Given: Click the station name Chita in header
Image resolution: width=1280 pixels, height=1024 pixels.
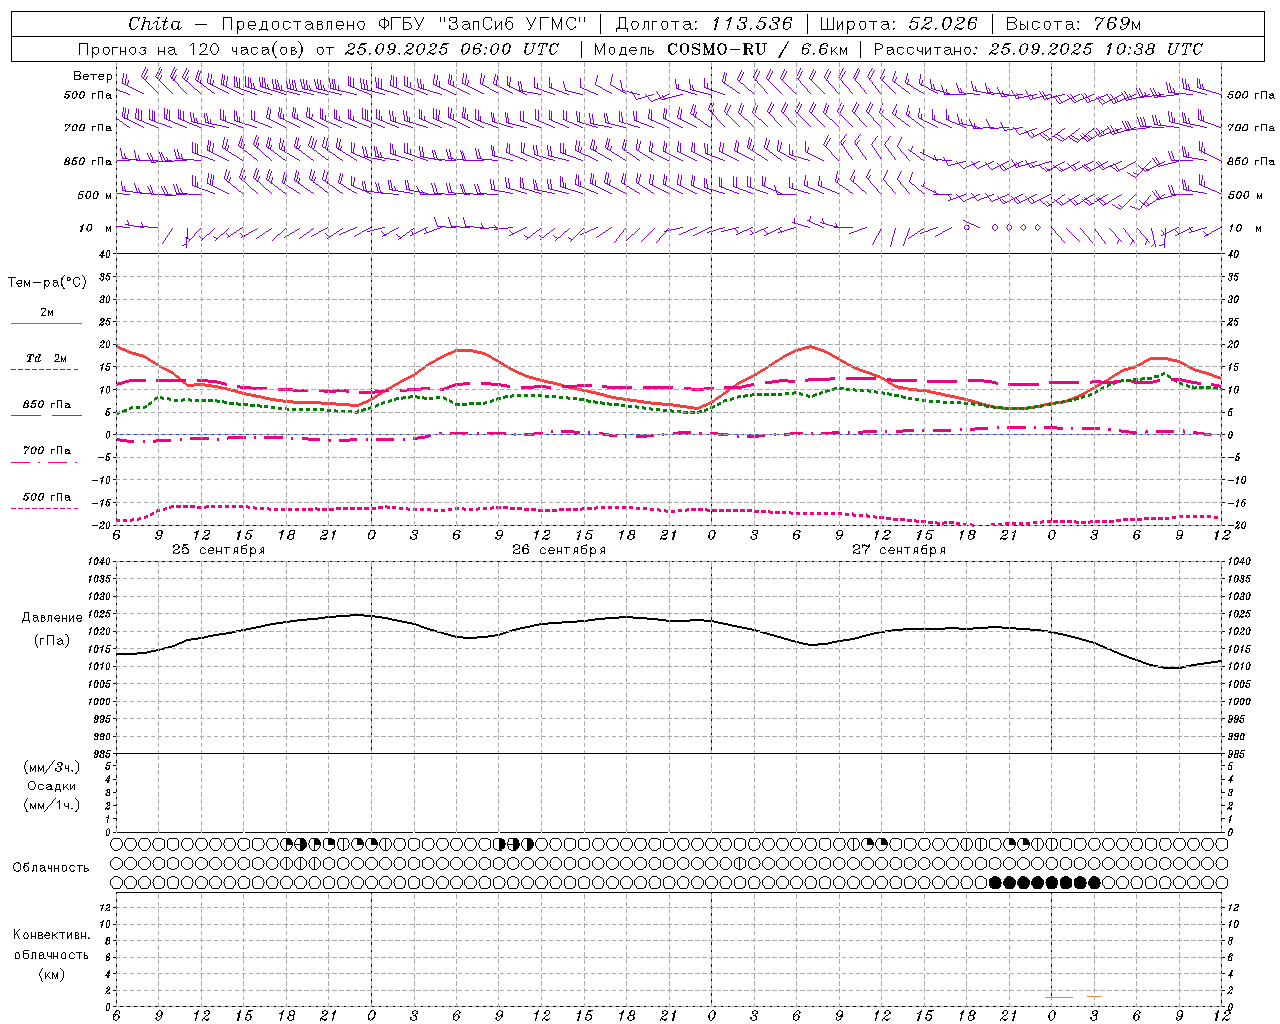Looking at the screenshot, I should pos(155,24).
